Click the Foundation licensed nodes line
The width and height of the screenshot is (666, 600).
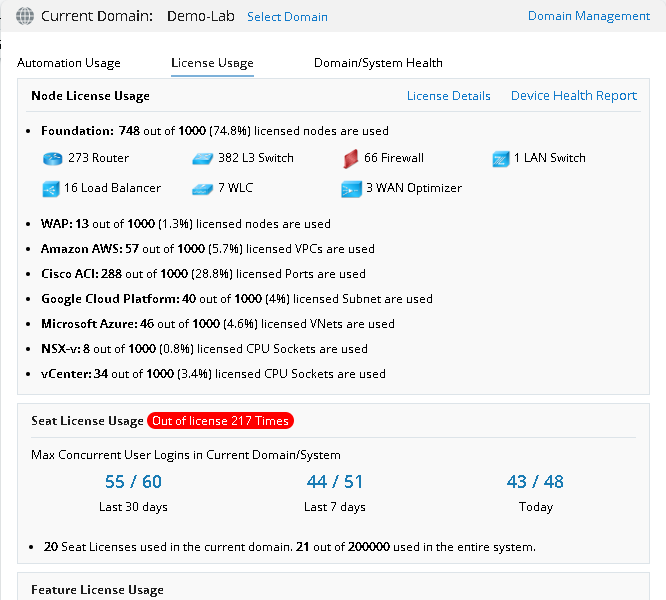(215, 131)
